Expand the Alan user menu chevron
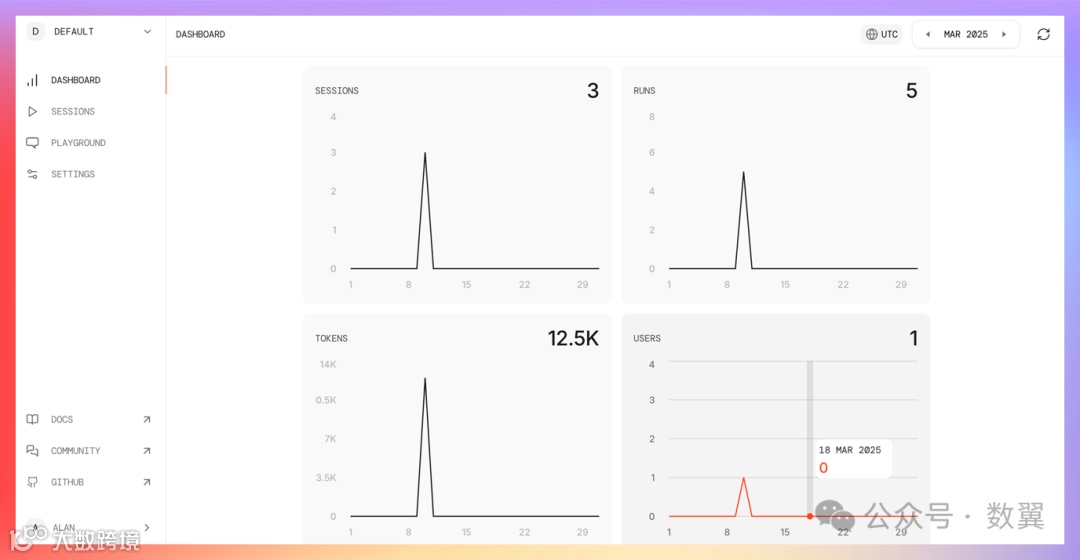This screenshot has height=560, width=1080. click(x=147, y=528)
